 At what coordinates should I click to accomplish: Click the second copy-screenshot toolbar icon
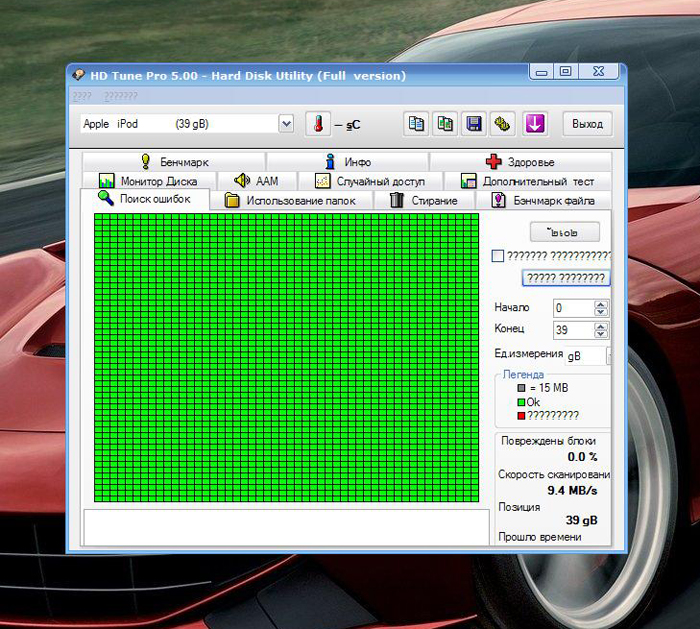click(445, 124)
